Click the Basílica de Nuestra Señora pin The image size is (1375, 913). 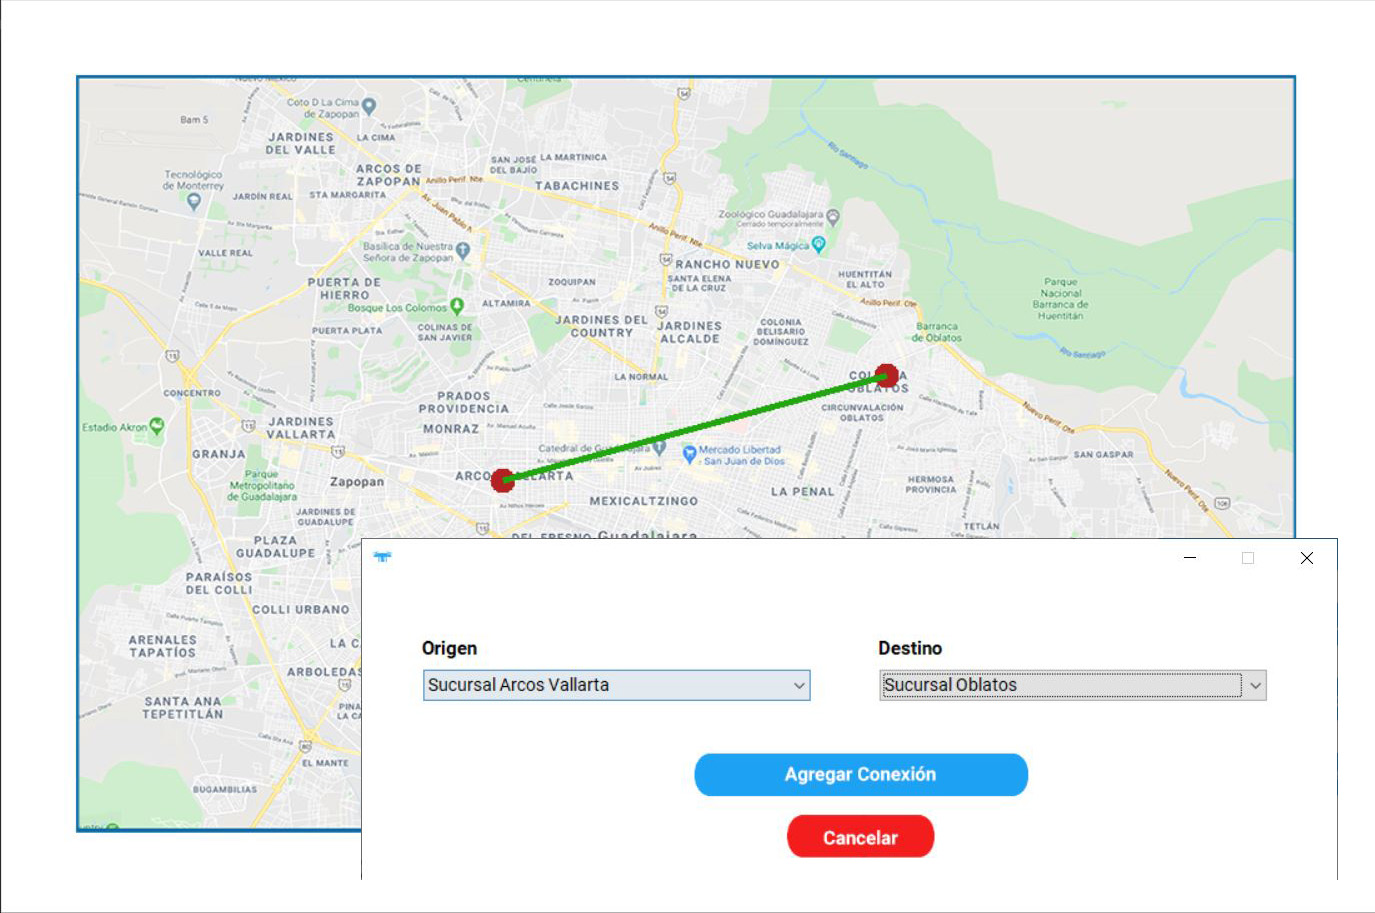pyautogui.click(x=463, y=251)
